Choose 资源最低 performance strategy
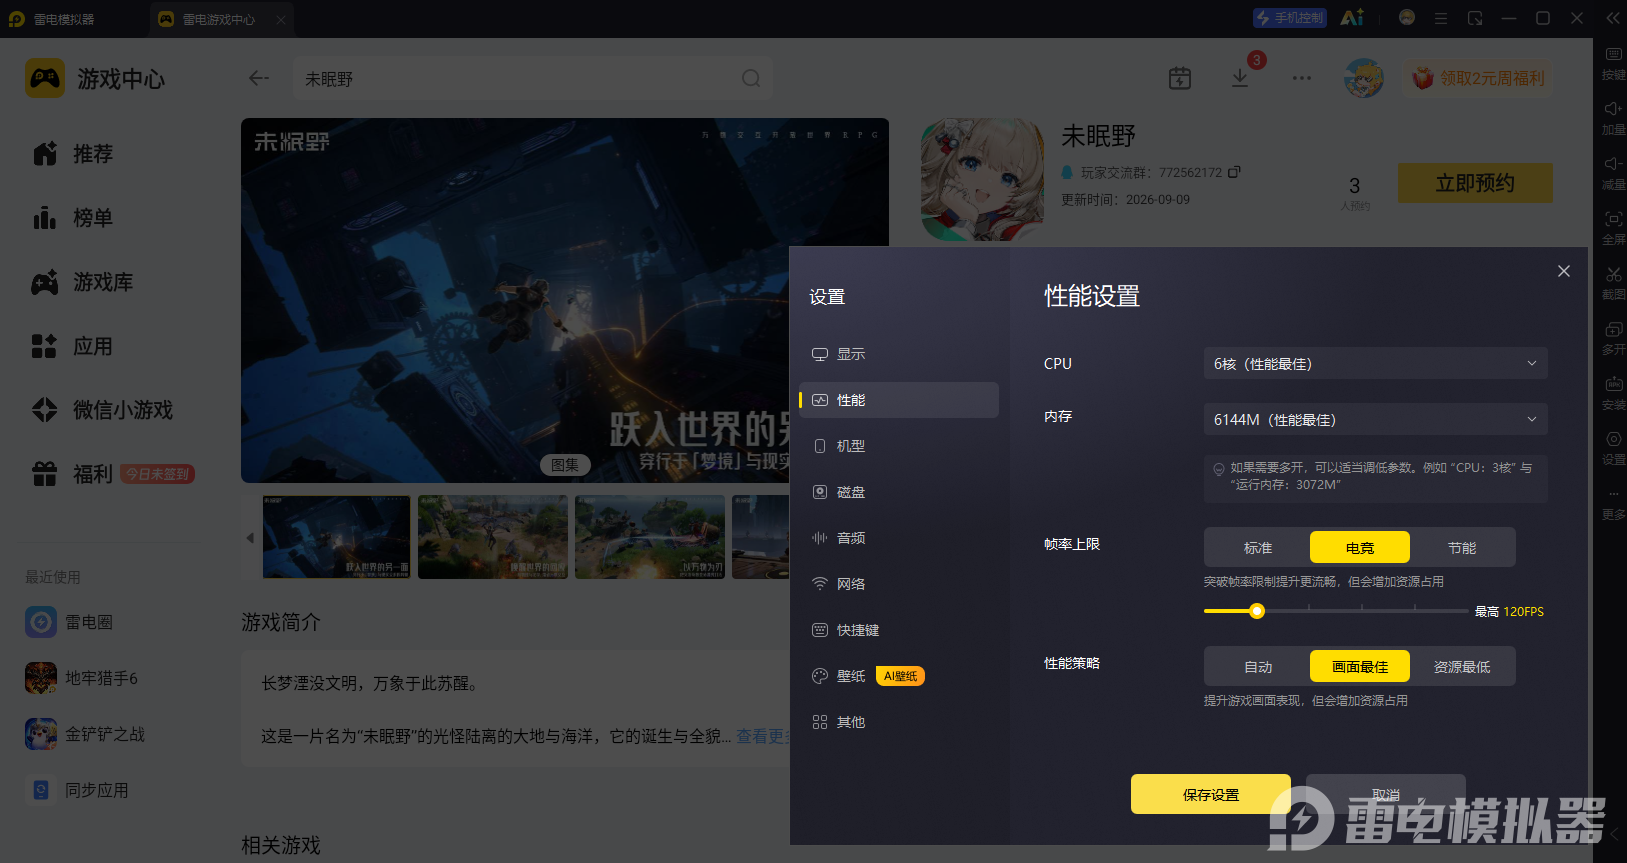Viewport: 1627px width, 863px height. pos(1462,666)
